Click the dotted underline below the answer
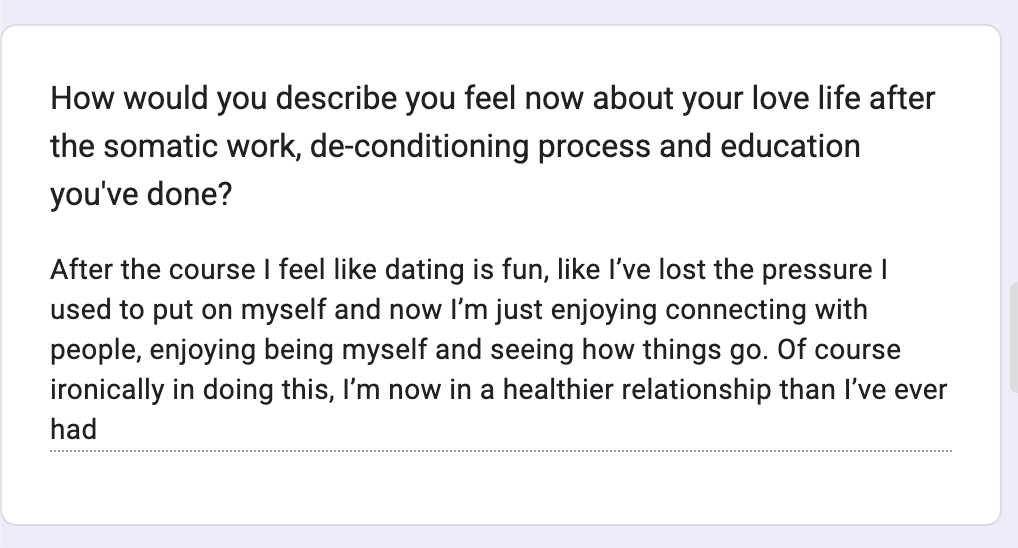 tap(500, 450)
